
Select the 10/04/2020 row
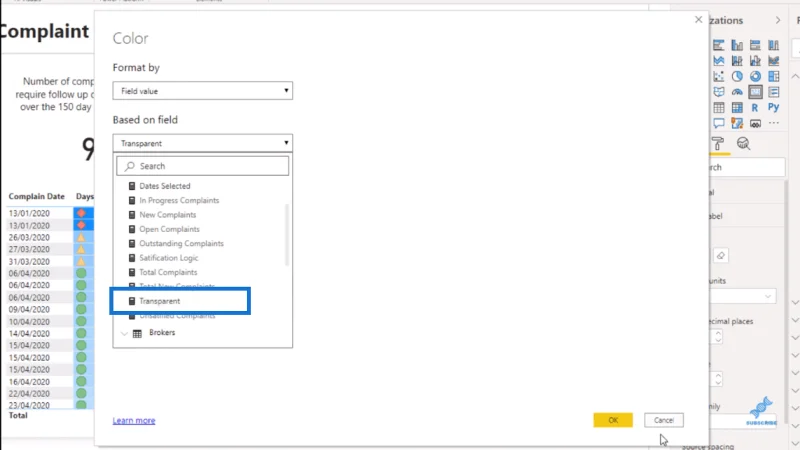click(x=29, y=321)
